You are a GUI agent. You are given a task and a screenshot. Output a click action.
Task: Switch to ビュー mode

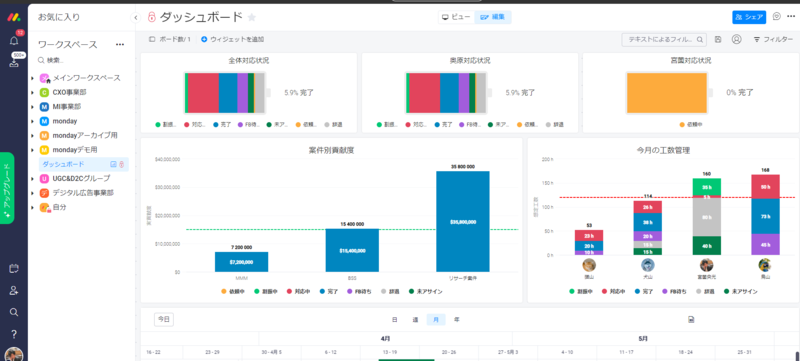click(x=457, y=17)
